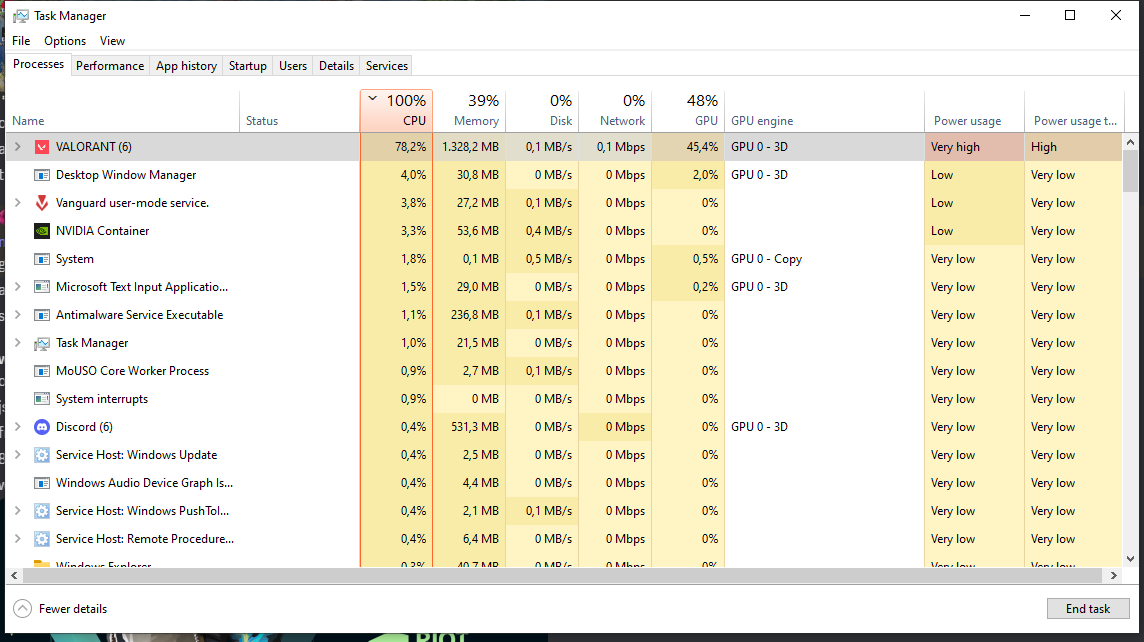Click the End task button
The image size is (1144, 642).
click(x=1088, y=608)
